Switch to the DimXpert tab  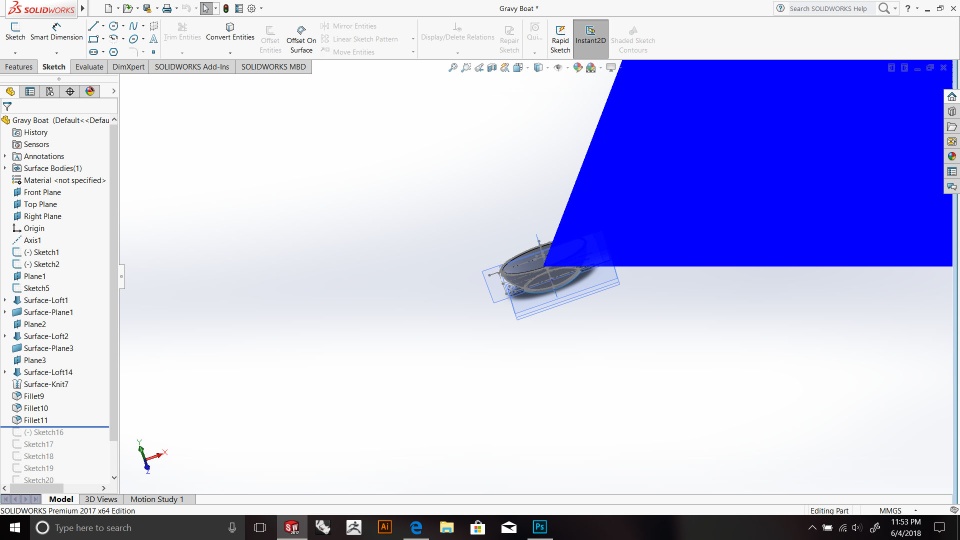(128, 67)
